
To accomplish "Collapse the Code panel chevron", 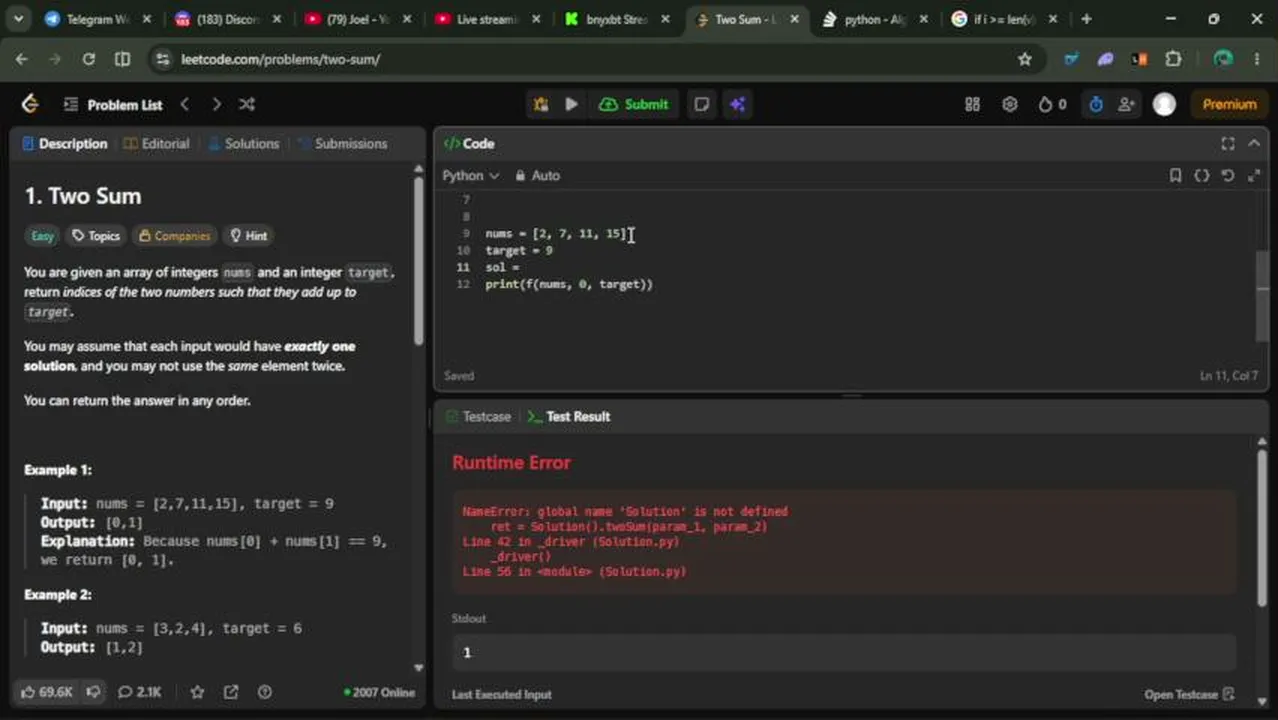I will point(1254,144).
